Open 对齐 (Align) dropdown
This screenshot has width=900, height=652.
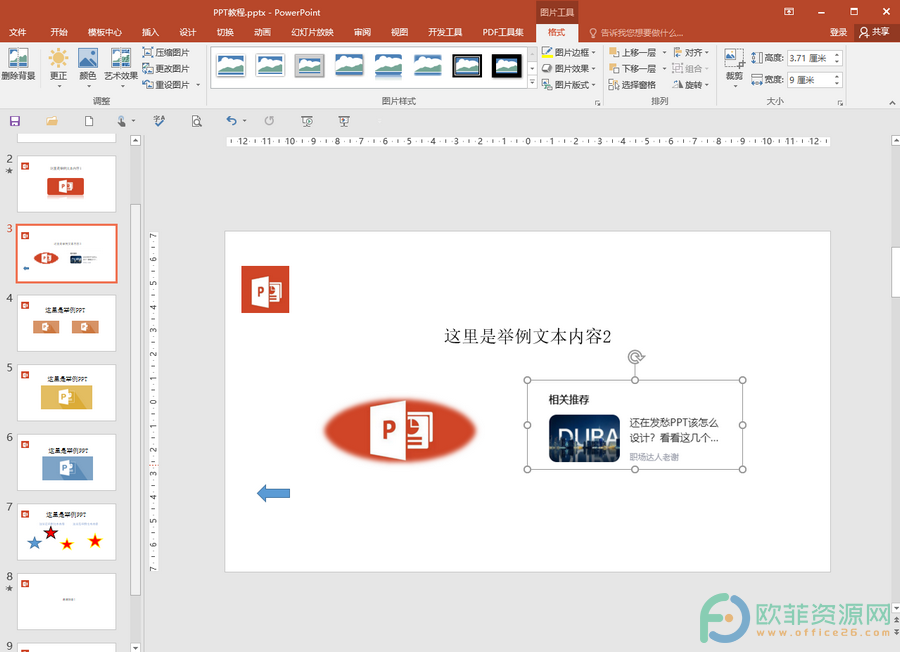tap(691, 52)
